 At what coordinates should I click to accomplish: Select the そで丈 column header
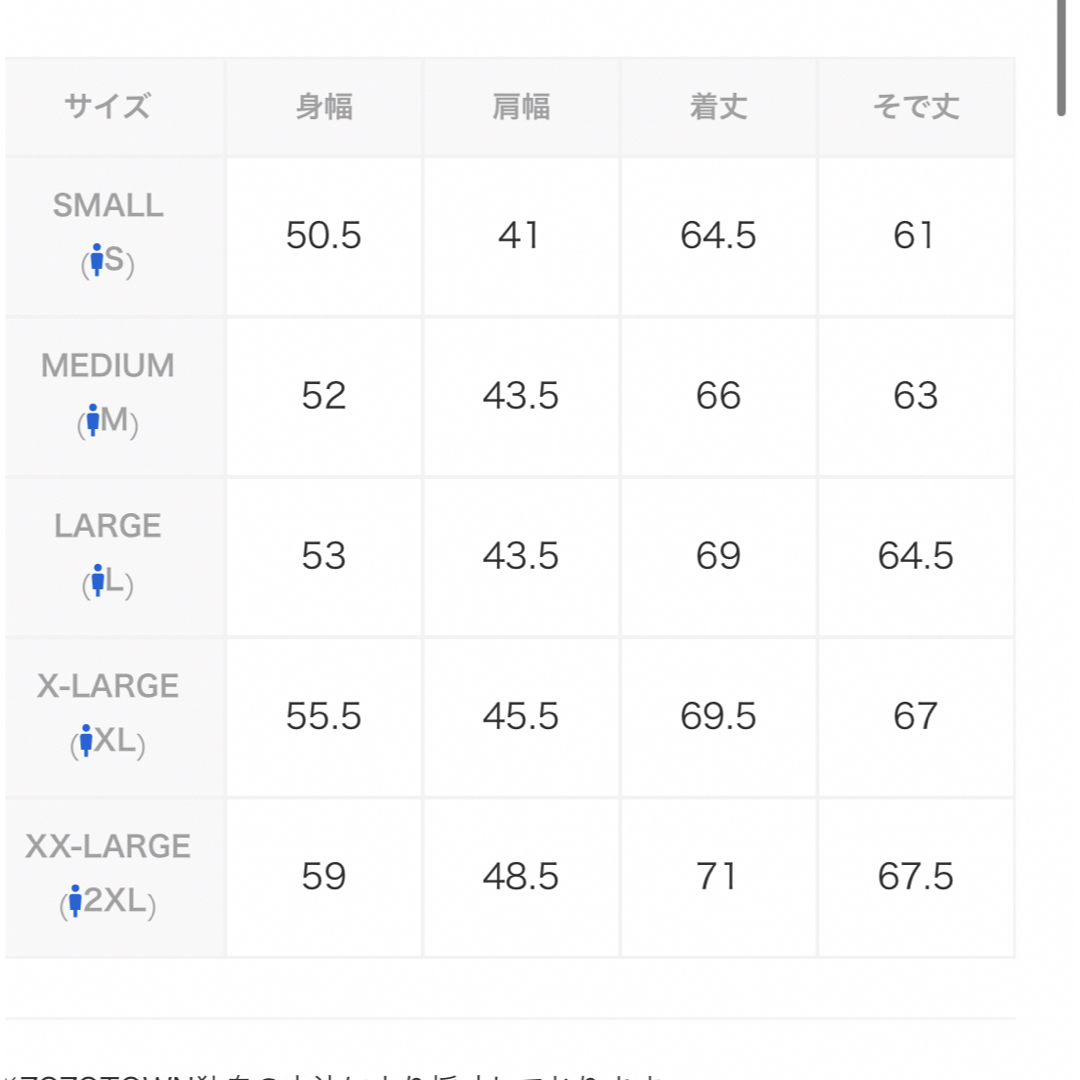916,107
